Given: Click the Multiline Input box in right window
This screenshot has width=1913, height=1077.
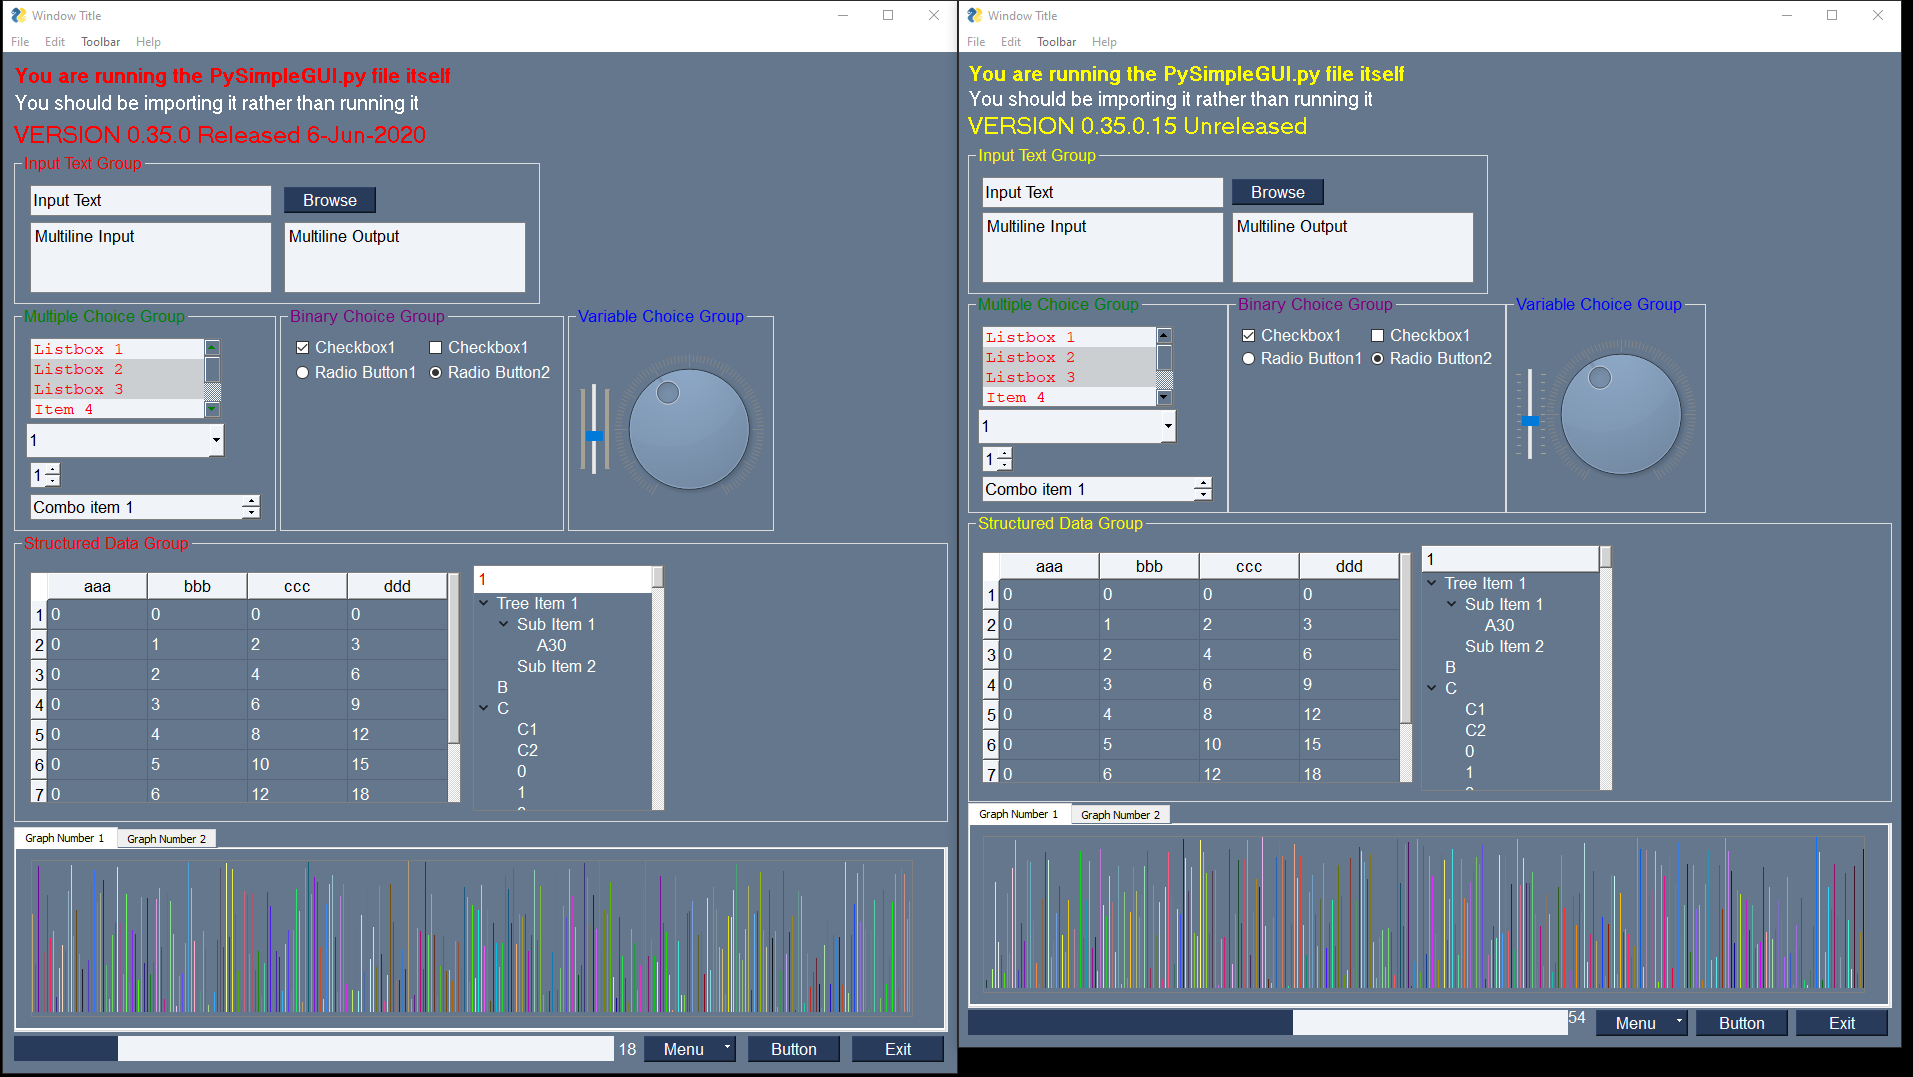Looking at the screenshot, I should pos(1102,247).
